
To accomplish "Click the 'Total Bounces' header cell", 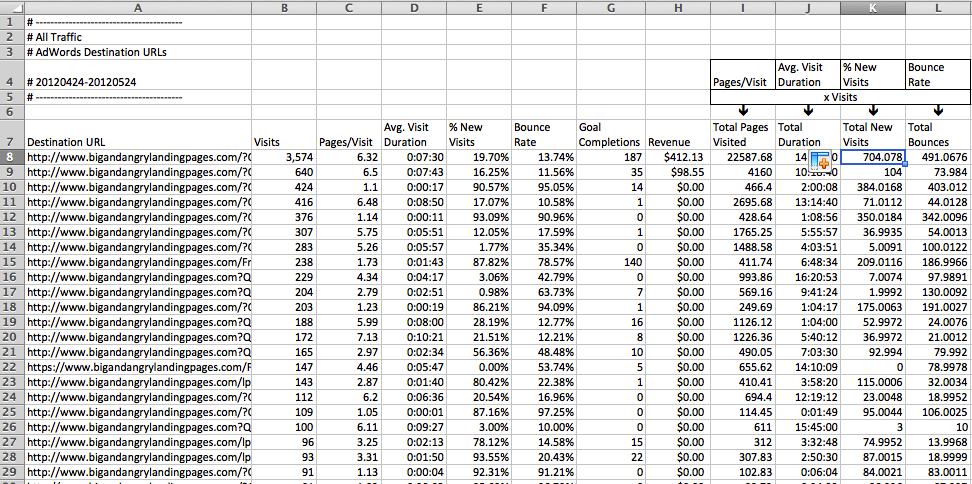I will 939,134.
